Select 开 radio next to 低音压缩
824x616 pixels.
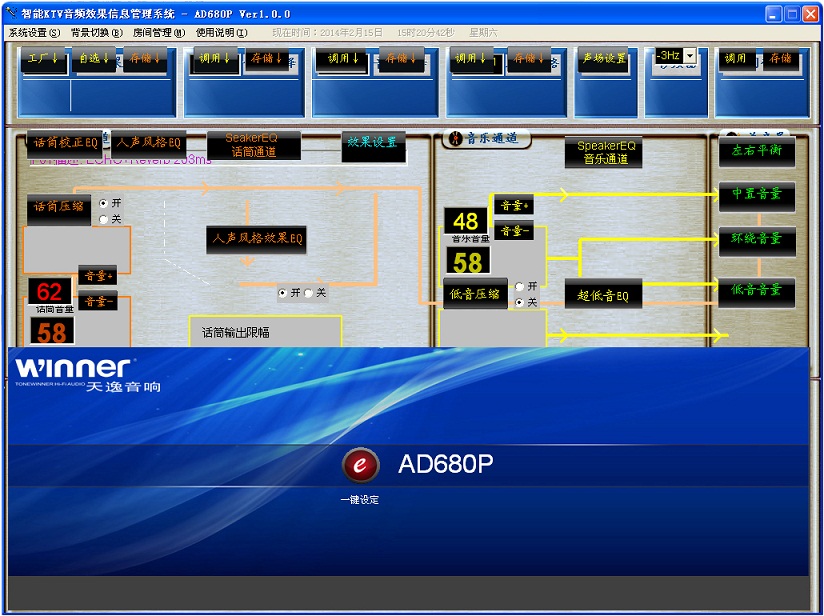[x=520, y=286]
